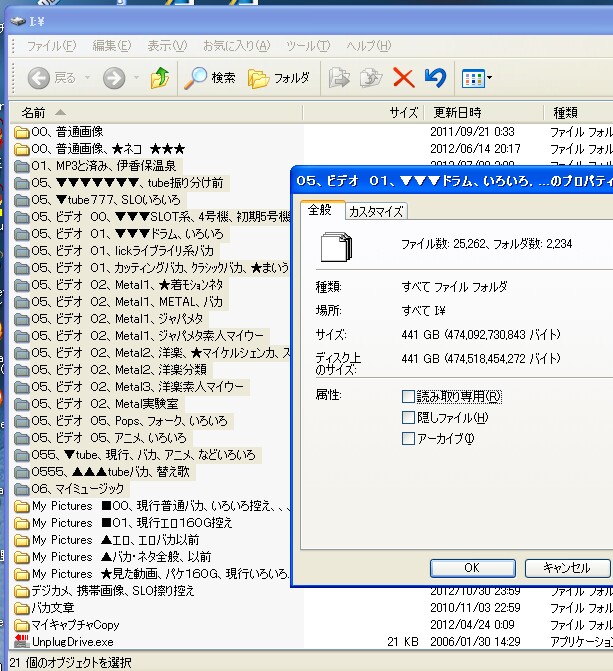Image resolution: width=613 pixels, height=671 pixels.
Task: Click the Move To folder toolbar icon
Action: tap(339, 78)
